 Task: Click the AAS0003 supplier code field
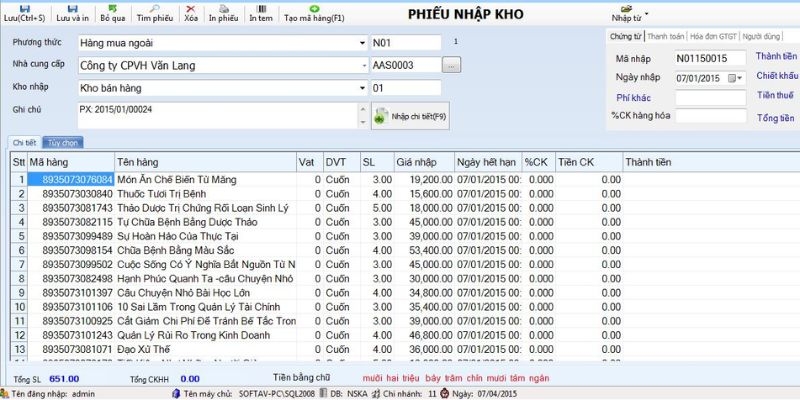pos(406,65)
